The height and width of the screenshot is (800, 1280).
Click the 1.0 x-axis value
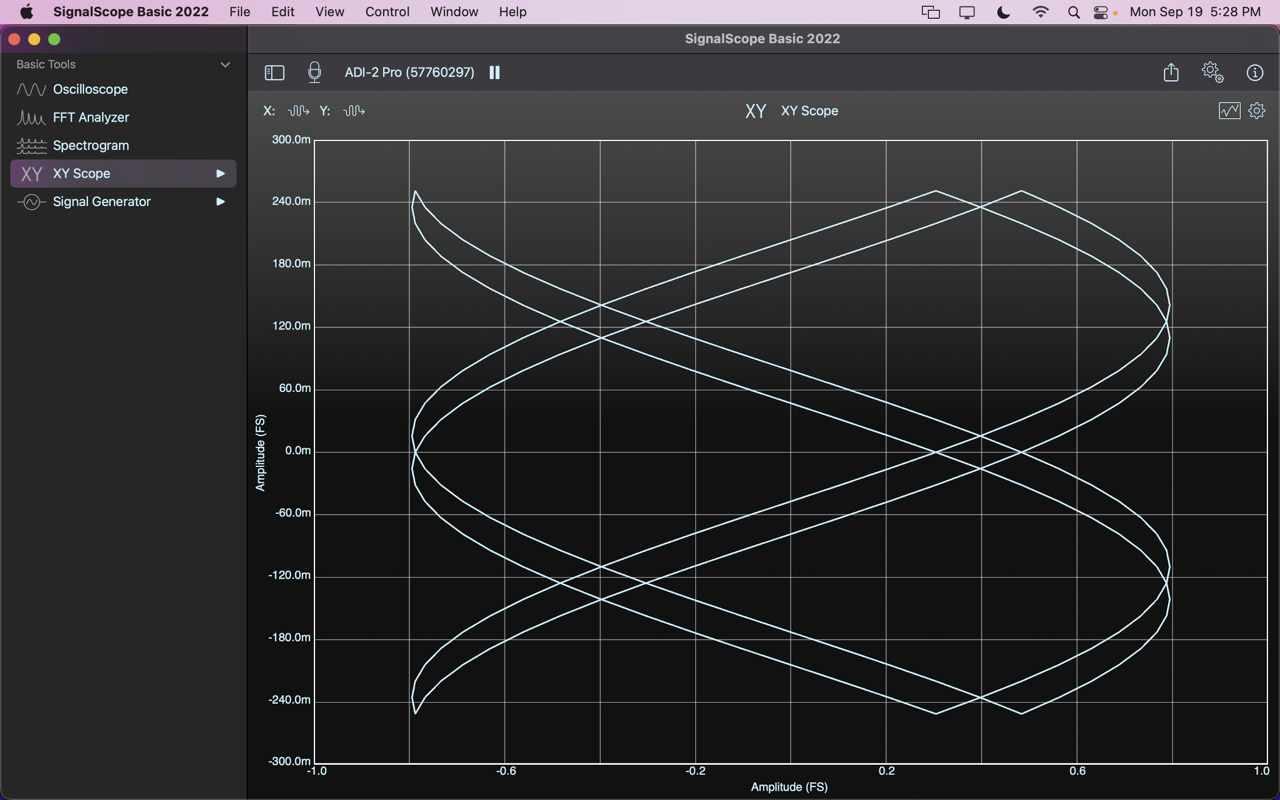(1261, 771)
